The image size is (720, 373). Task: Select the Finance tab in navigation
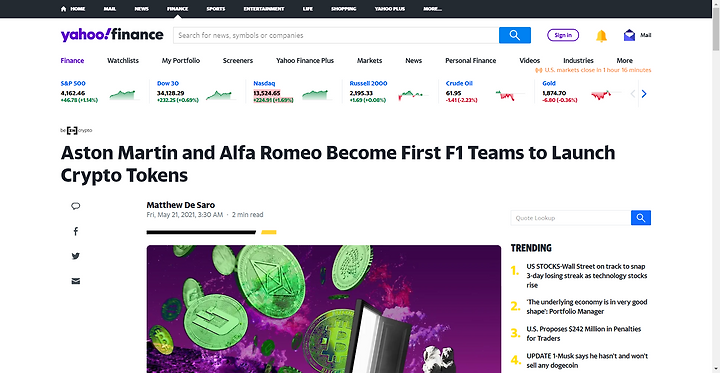coord(73,61)
